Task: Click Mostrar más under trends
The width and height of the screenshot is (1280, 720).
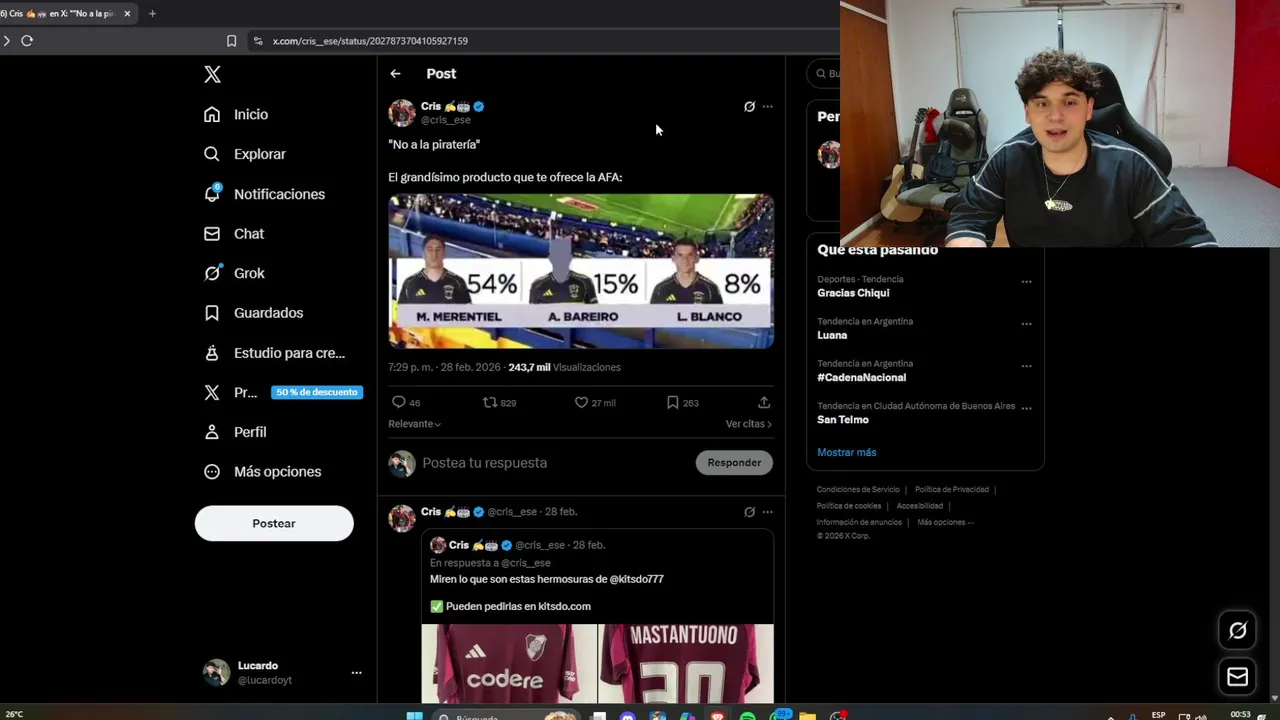Action: 846,452
